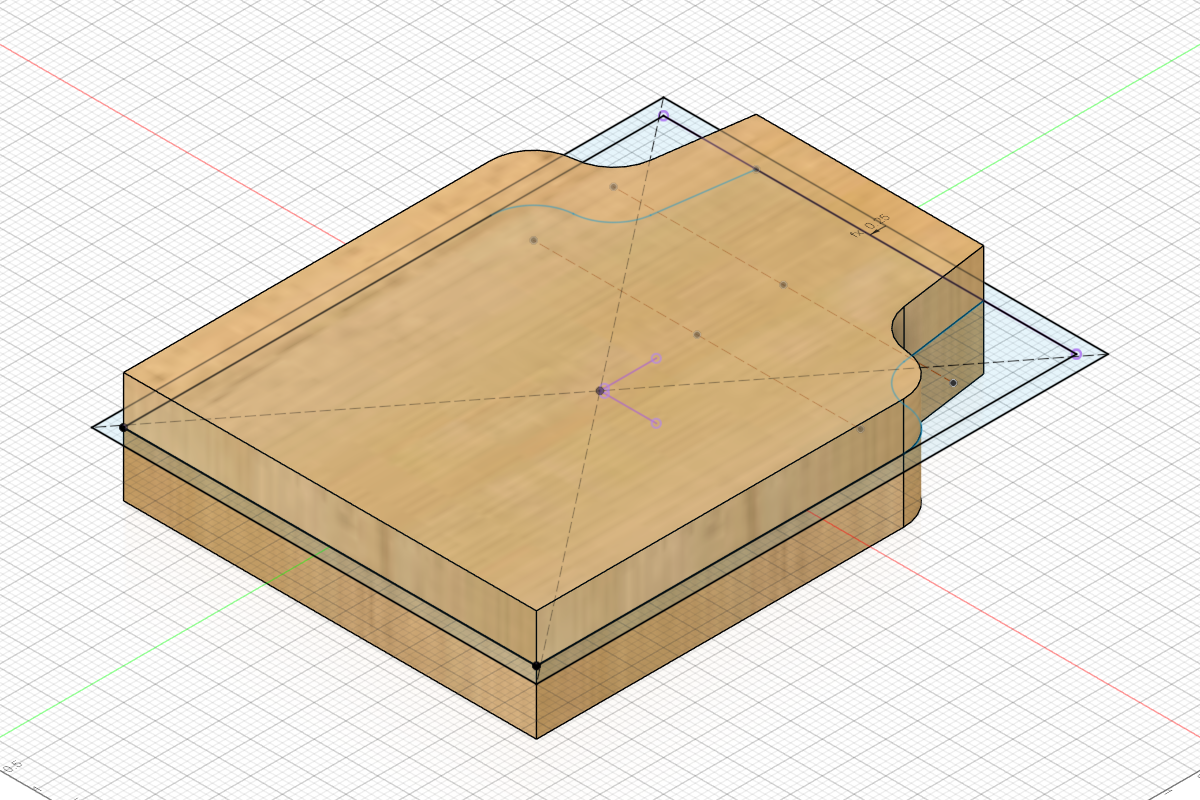Pick the purple sketch point at the right corner

coord(1076,354)
